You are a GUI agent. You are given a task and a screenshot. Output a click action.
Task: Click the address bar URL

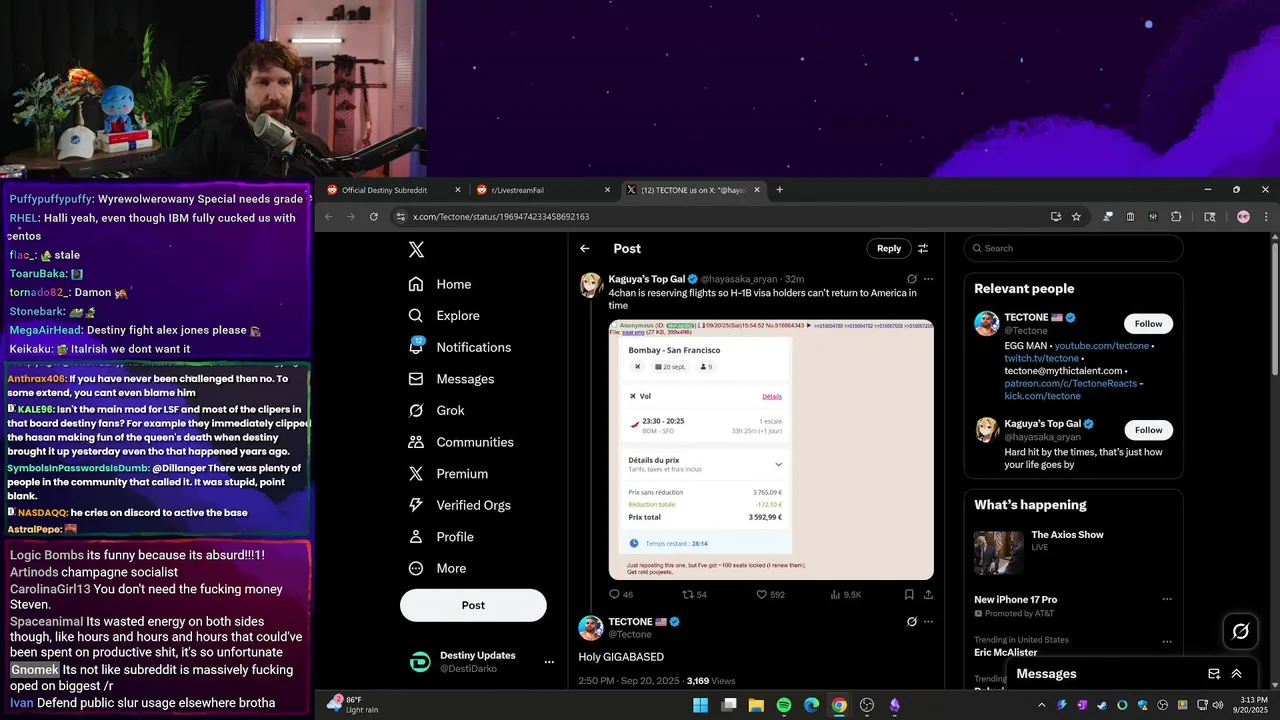[501, 217]
